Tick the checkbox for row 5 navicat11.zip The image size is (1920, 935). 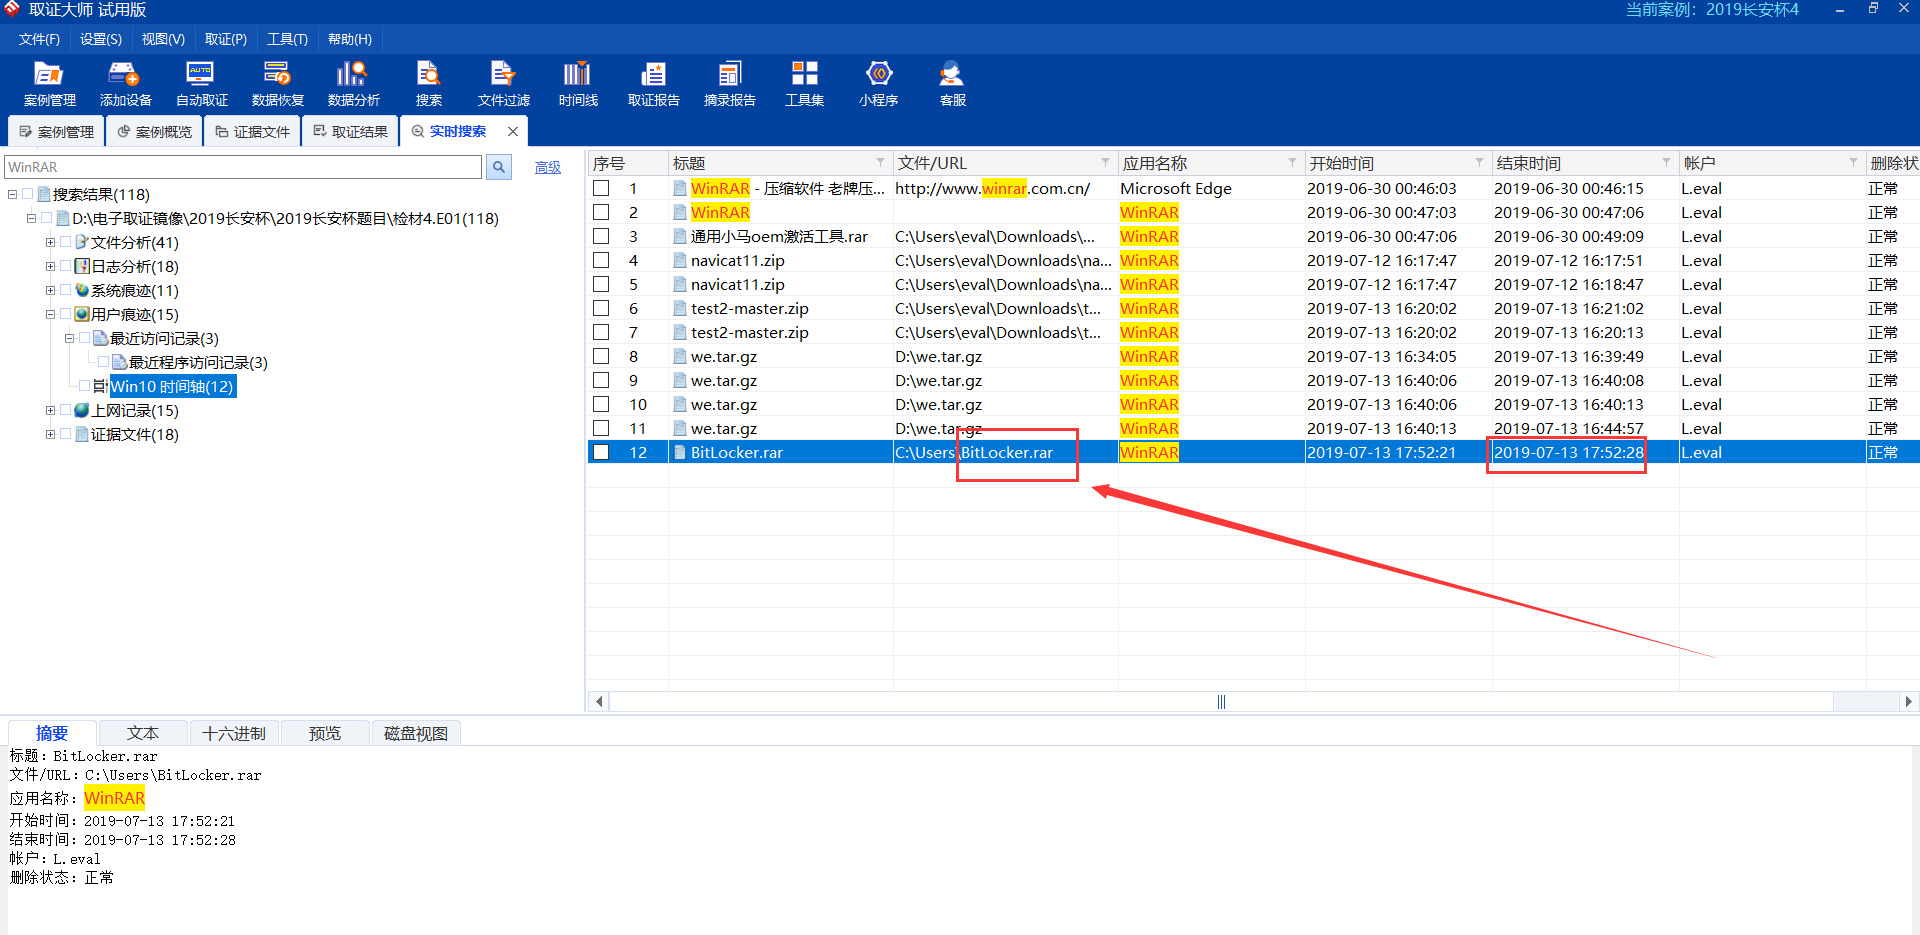(601, 284)
